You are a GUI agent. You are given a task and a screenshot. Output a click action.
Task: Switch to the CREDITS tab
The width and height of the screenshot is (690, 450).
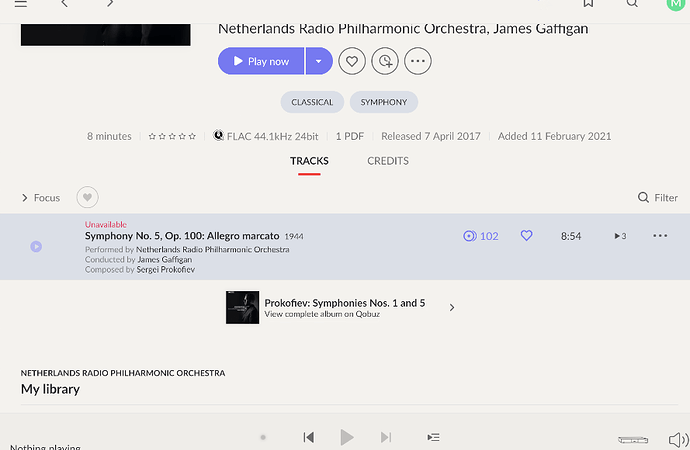tap(388, 161)
